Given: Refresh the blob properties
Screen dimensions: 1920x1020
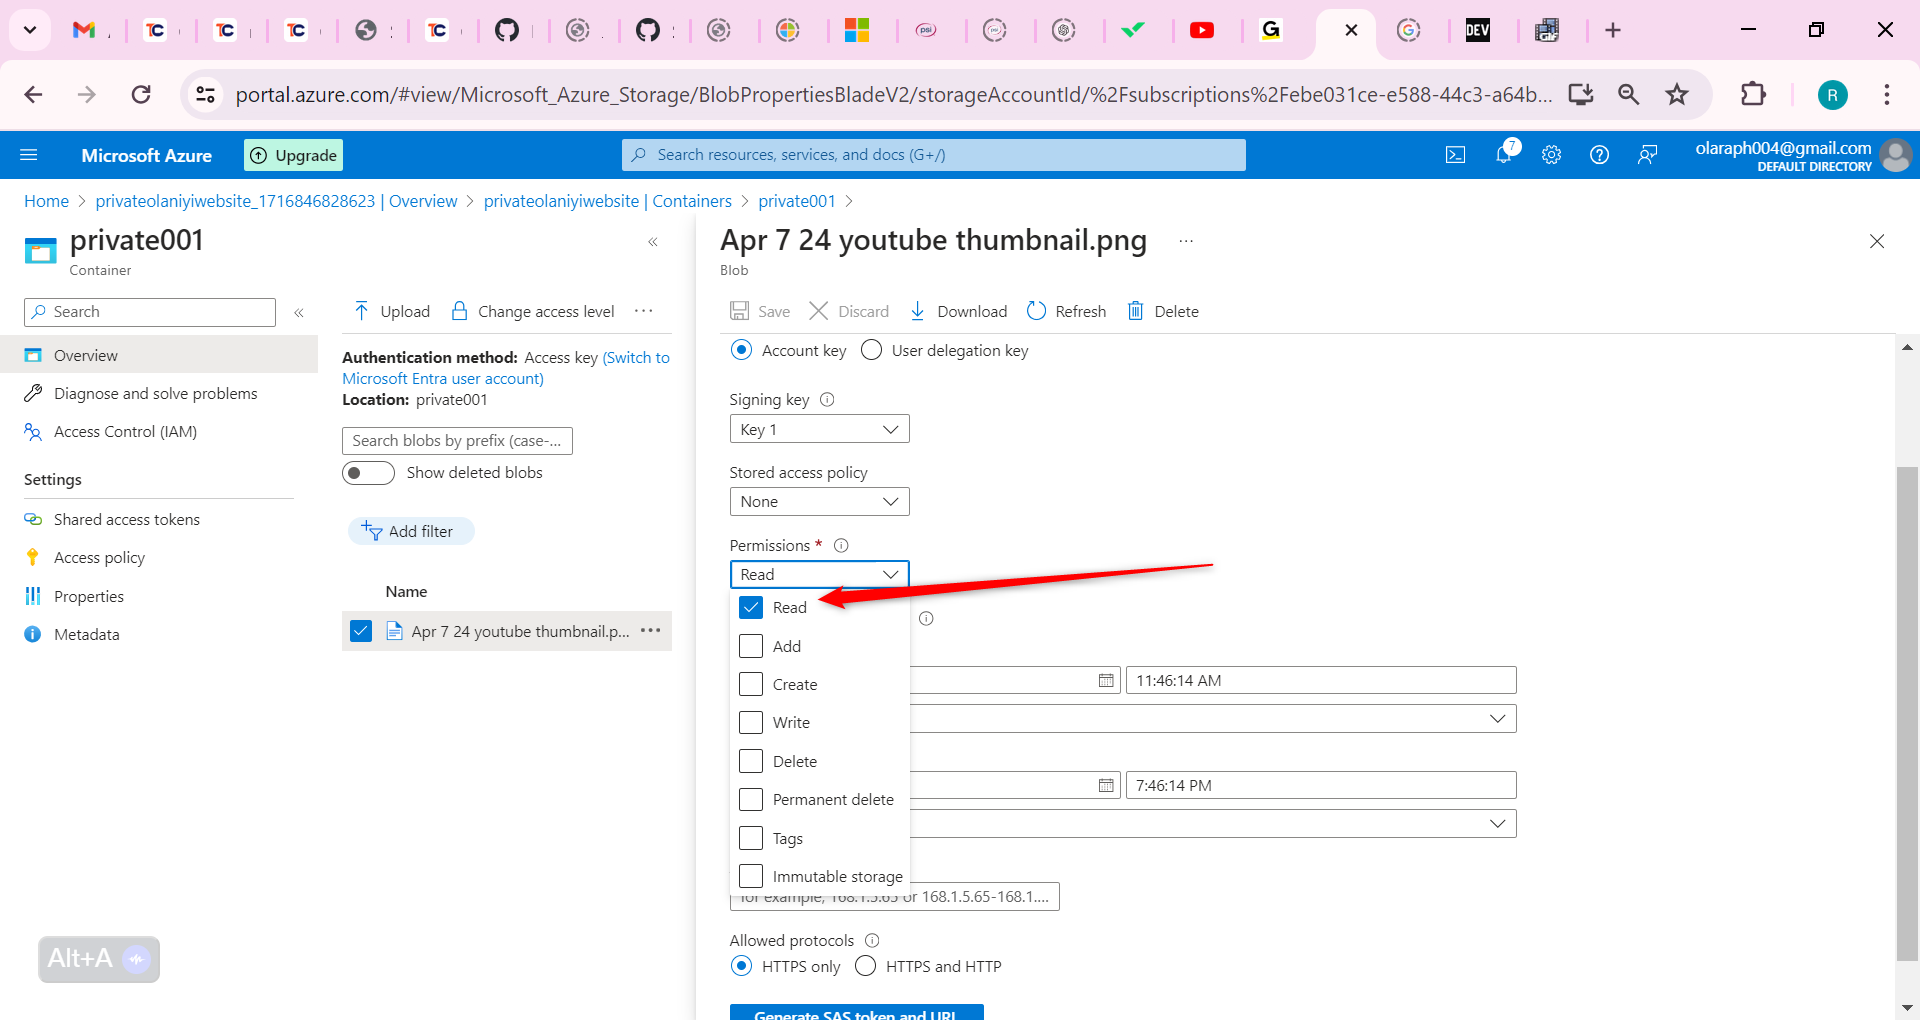Looking at the screenshot, I should 1067,311.
